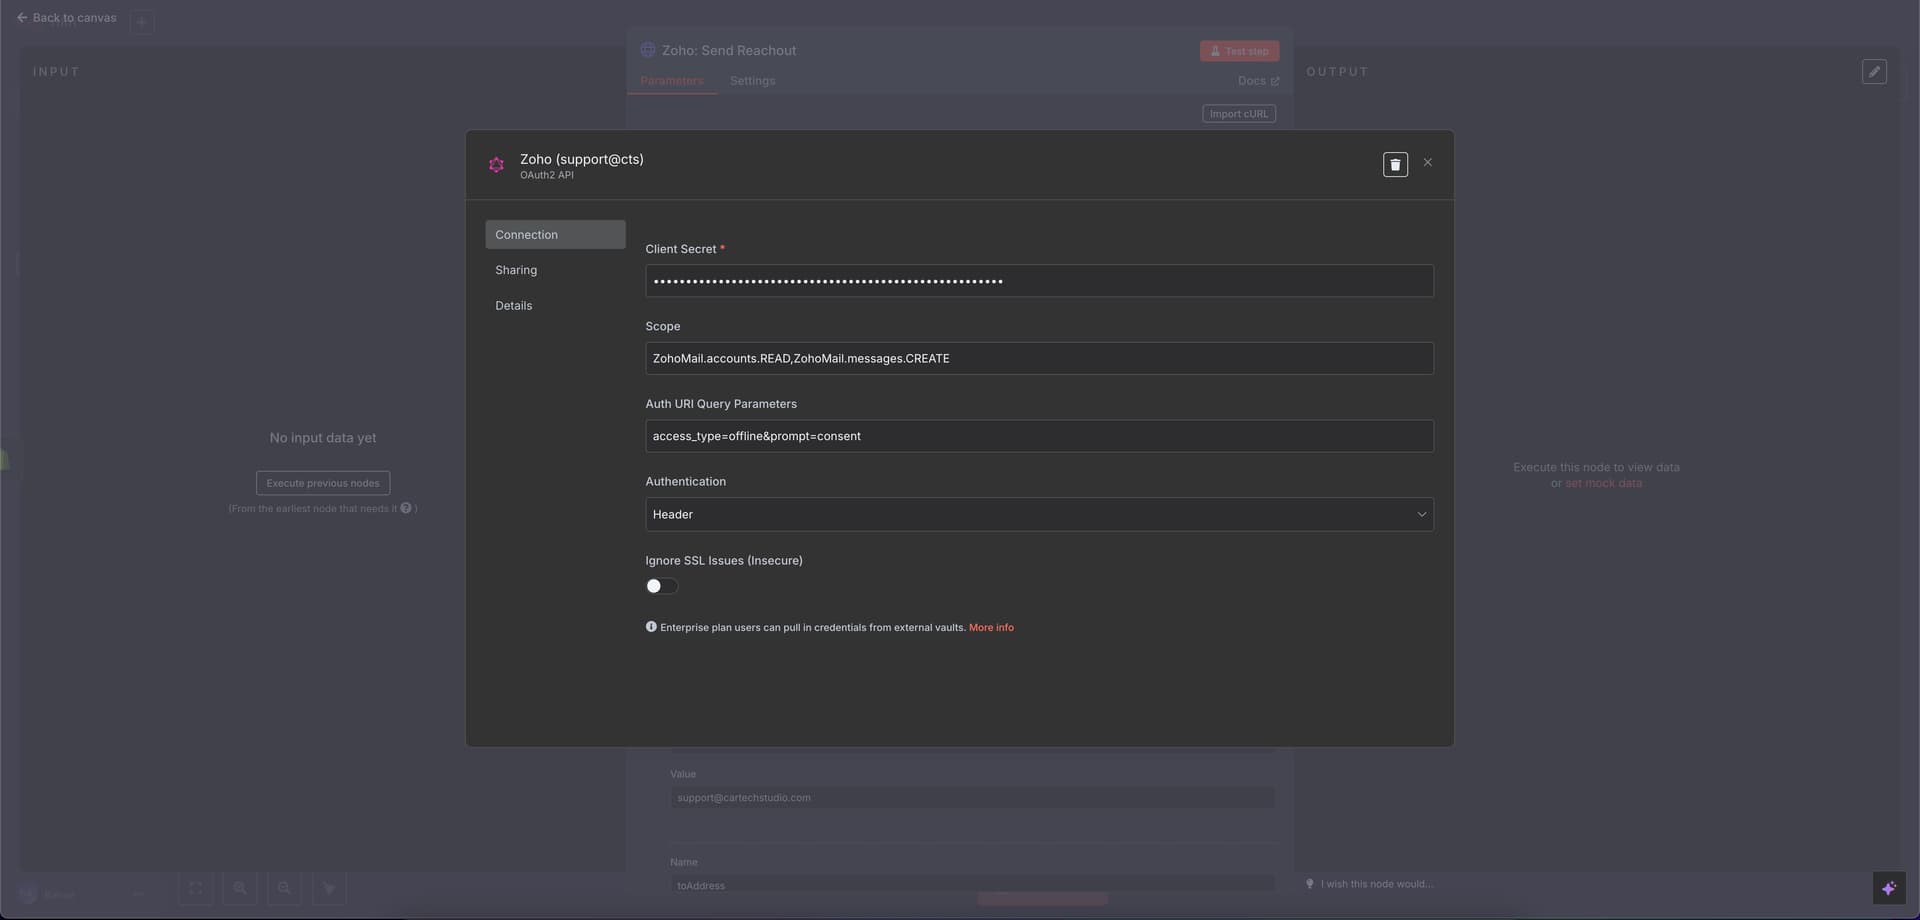This screenshot has height=920, width=1920.
Task: Click the back arrow icon at top left
Action: click(x=22, y=18)
